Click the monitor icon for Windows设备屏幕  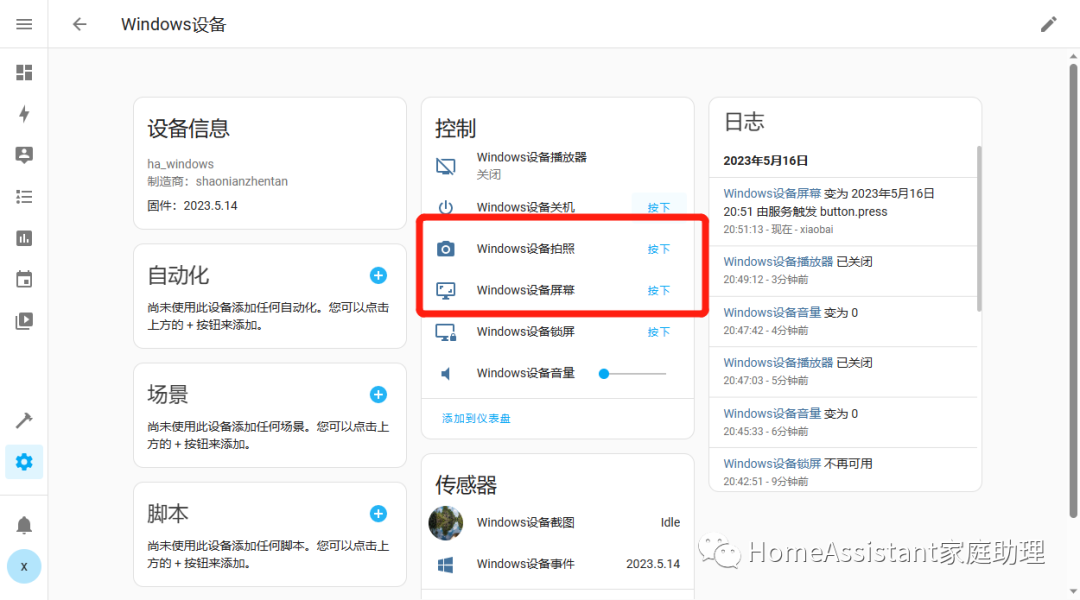pos(446,290)
